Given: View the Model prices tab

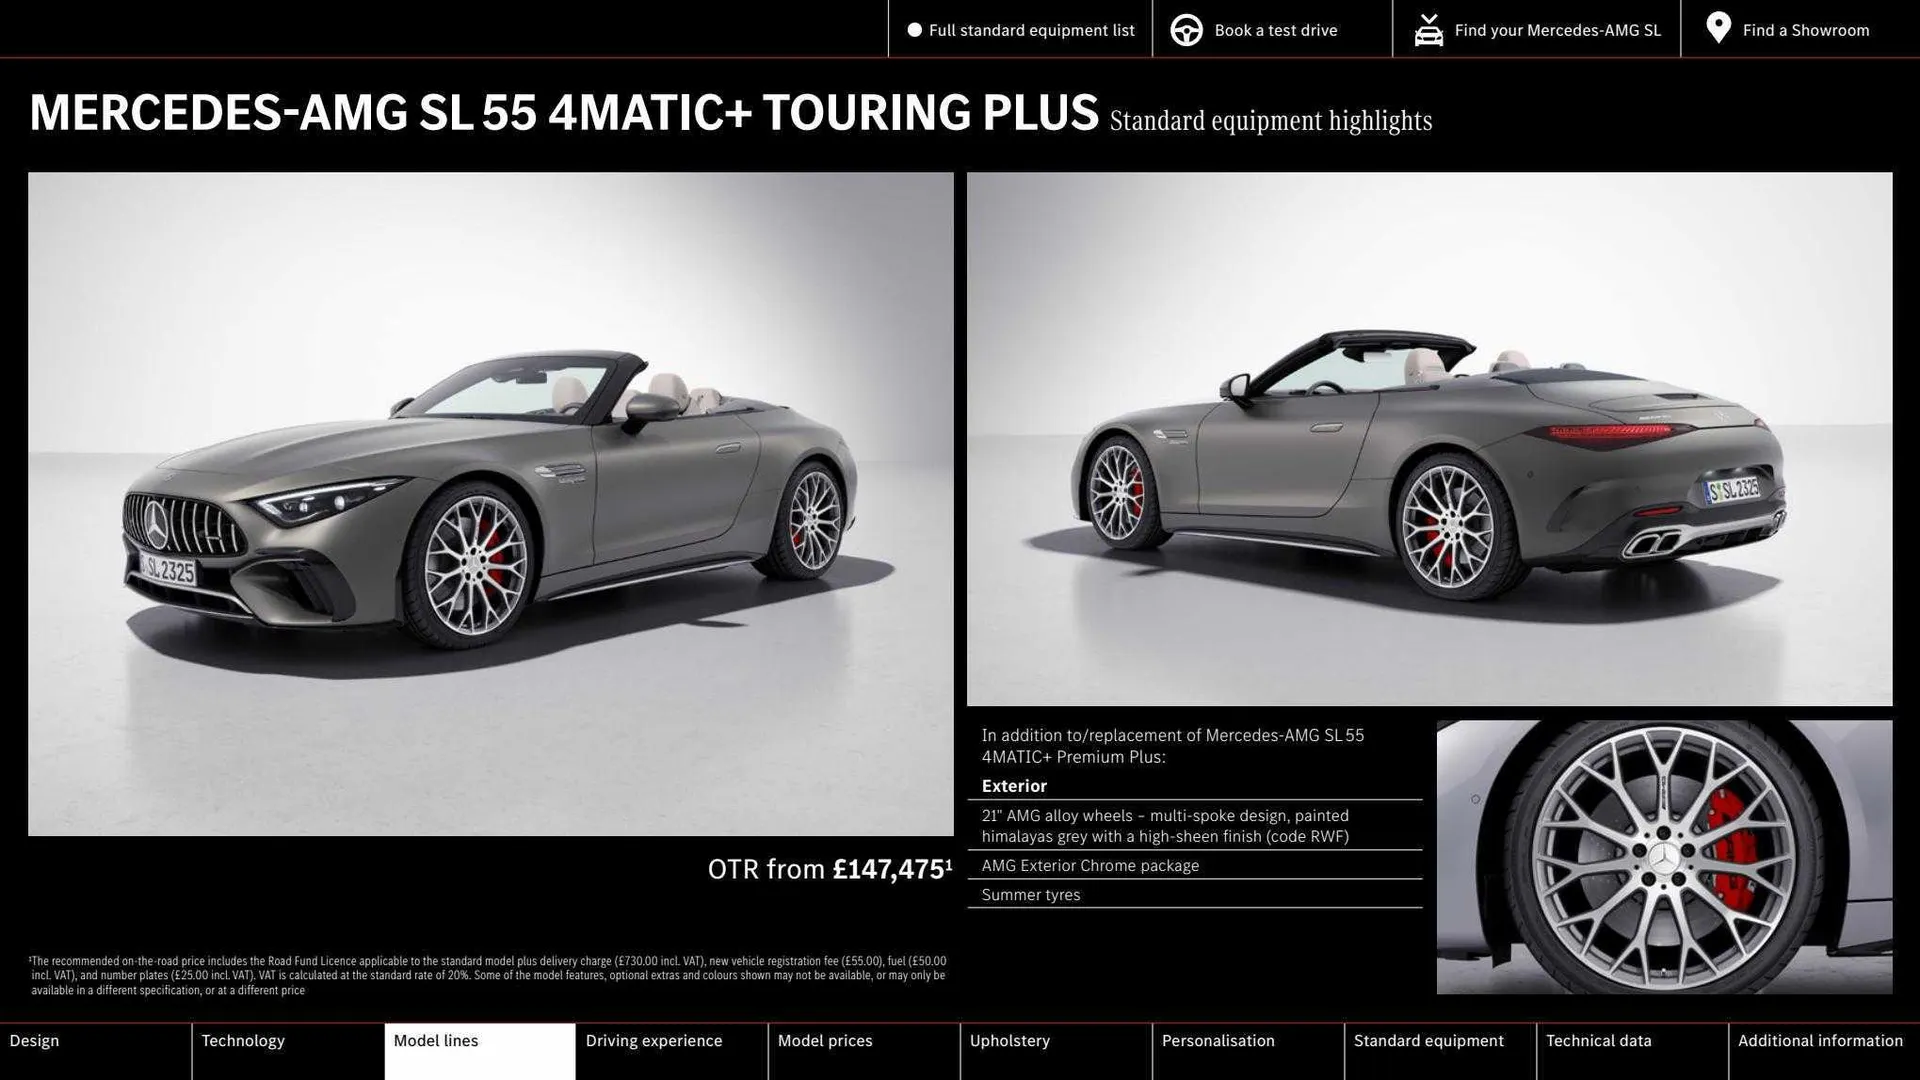Looking at the screenshot, I should [825, 1040].
